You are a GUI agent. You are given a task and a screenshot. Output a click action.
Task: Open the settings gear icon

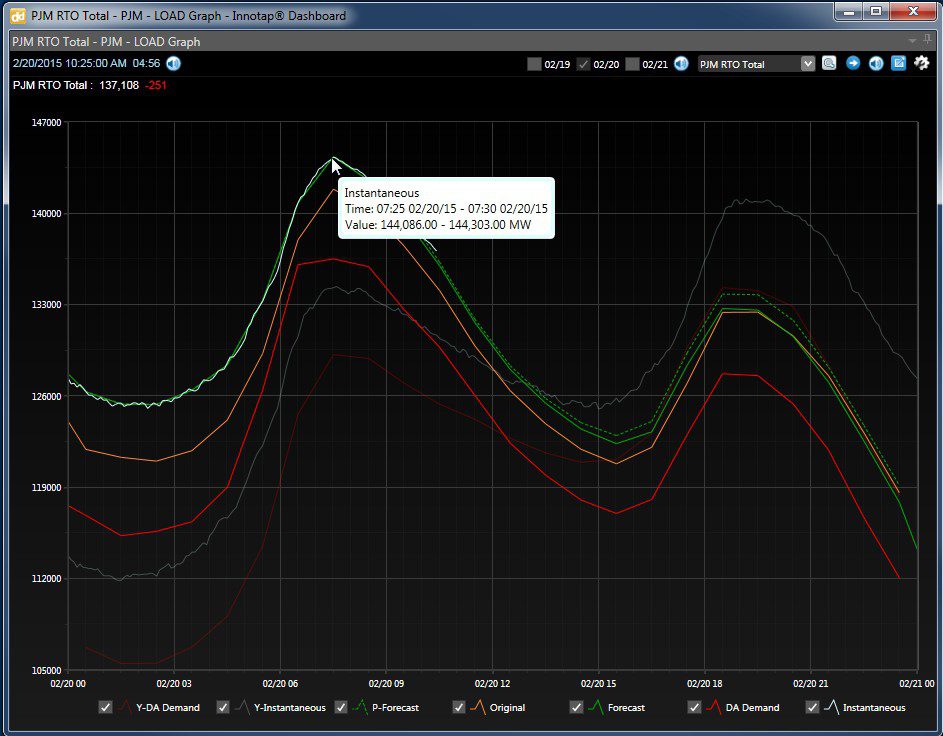(x=921, y=63)
